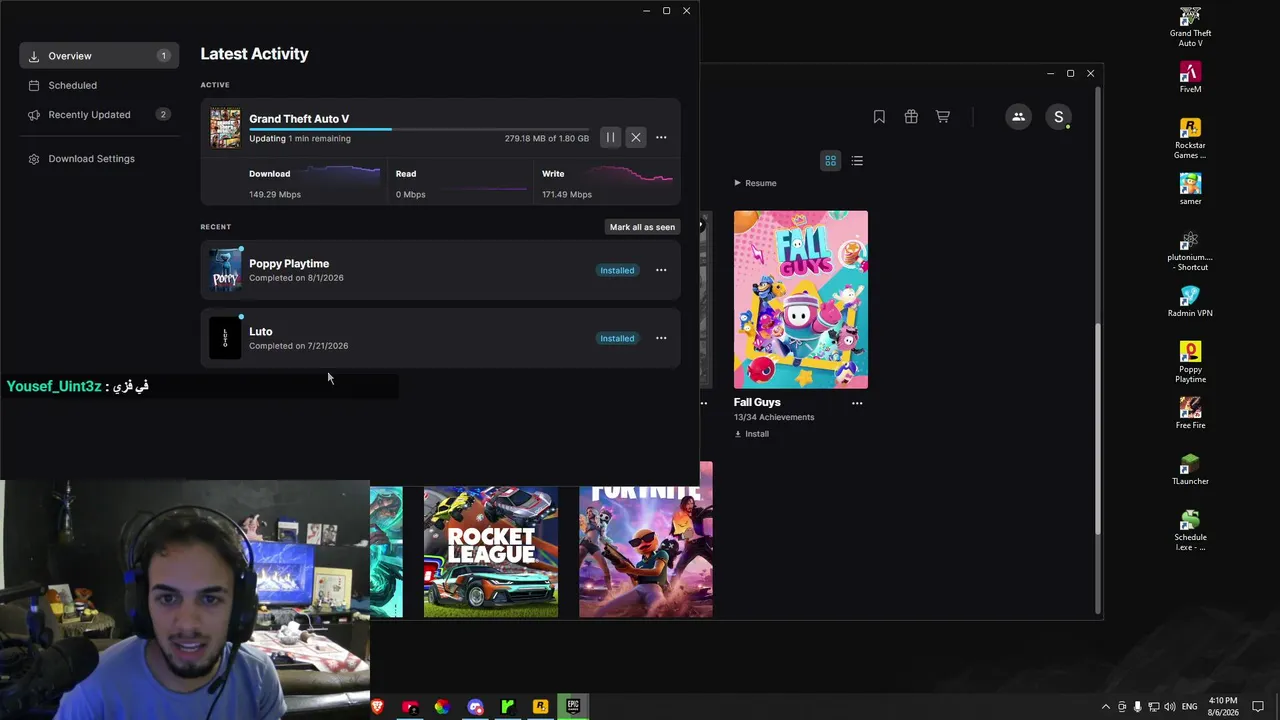Pause the Grand Theft Auto V update
Image resolution: width=1280 pixels, height=720 pixels.
(610, 137)
